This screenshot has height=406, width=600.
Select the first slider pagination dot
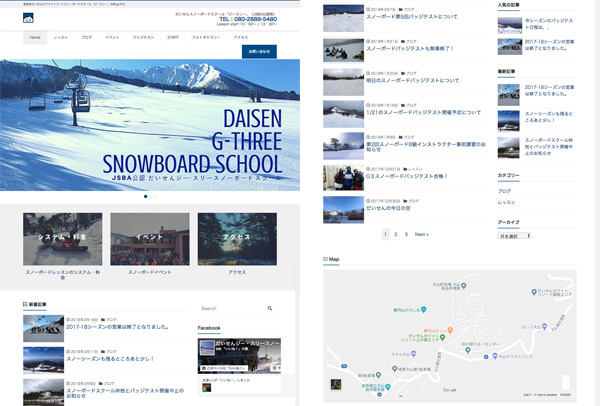tap(146, 196)
